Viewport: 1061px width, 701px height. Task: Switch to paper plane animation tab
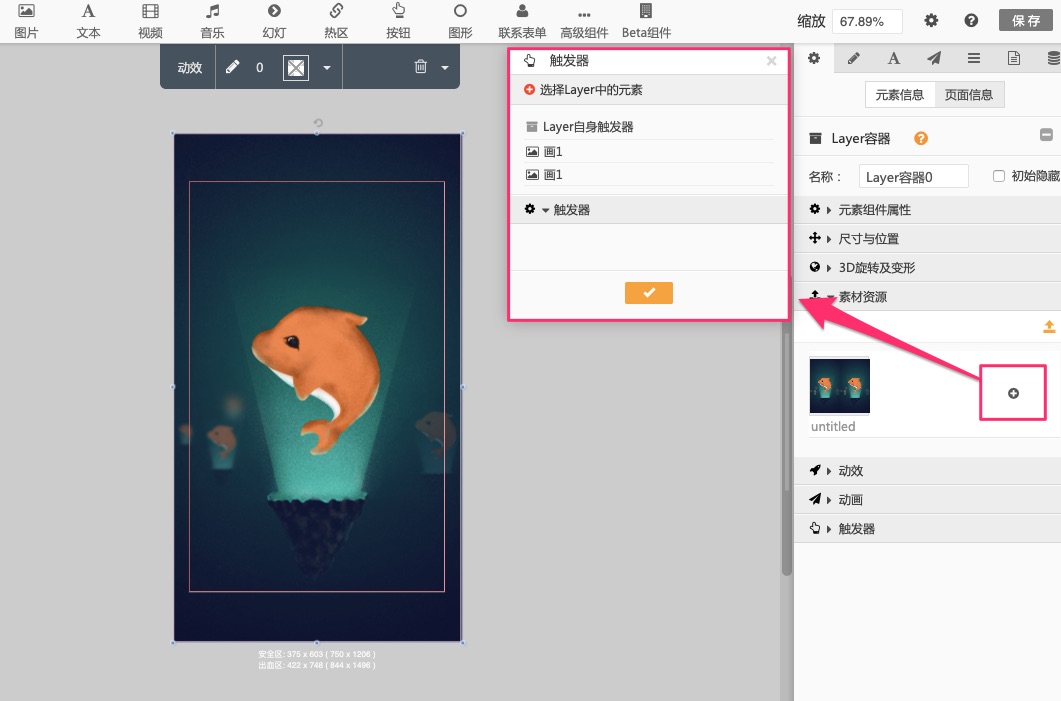[x=934, y=58]
